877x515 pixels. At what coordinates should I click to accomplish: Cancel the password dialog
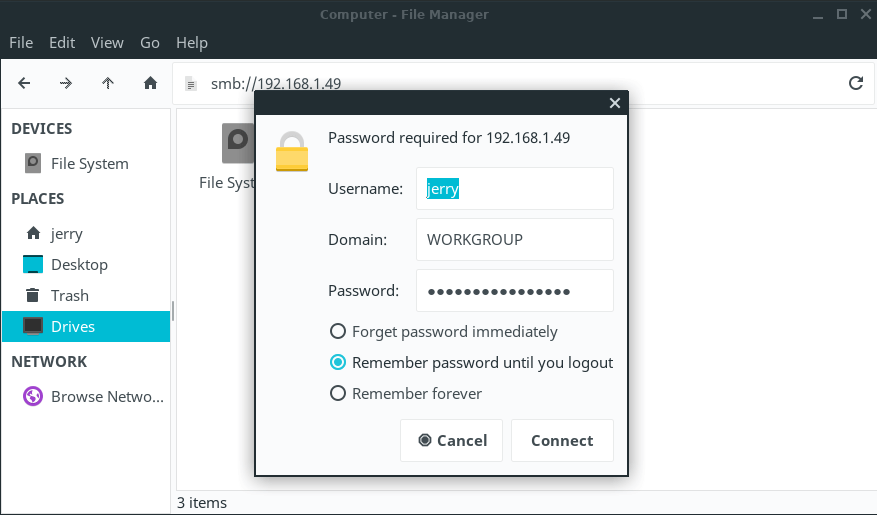click(x=451, y=441)
